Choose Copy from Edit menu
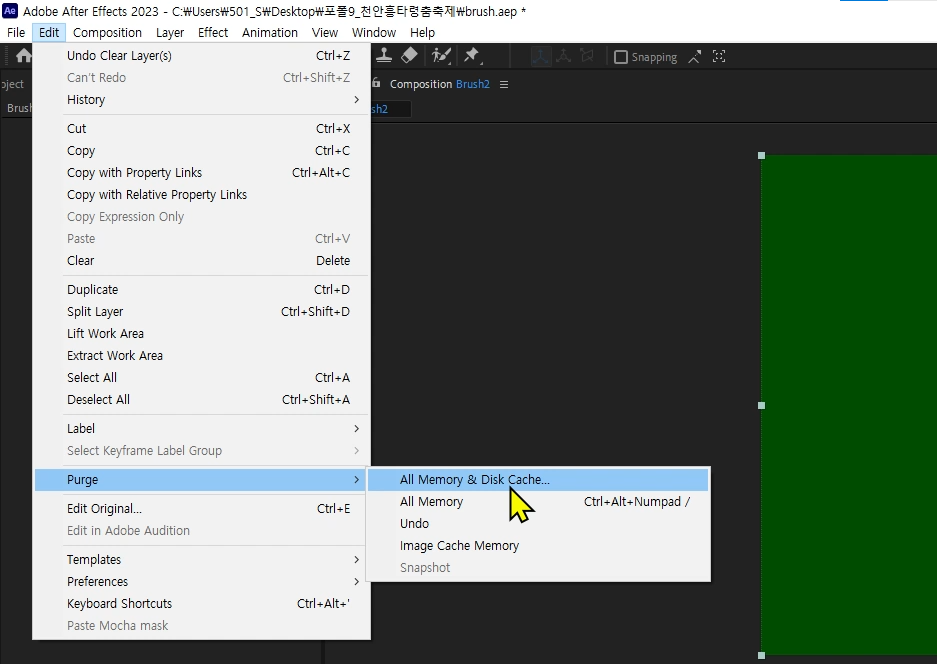 pyautogui.click(x=202, y=151)
